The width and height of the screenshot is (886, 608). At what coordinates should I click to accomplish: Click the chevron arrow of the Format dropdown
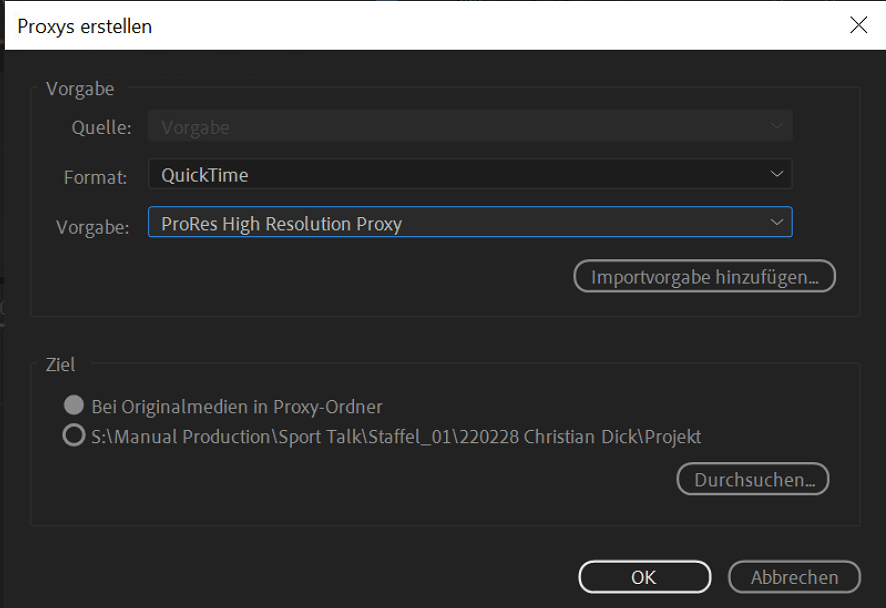pos(777,173)
